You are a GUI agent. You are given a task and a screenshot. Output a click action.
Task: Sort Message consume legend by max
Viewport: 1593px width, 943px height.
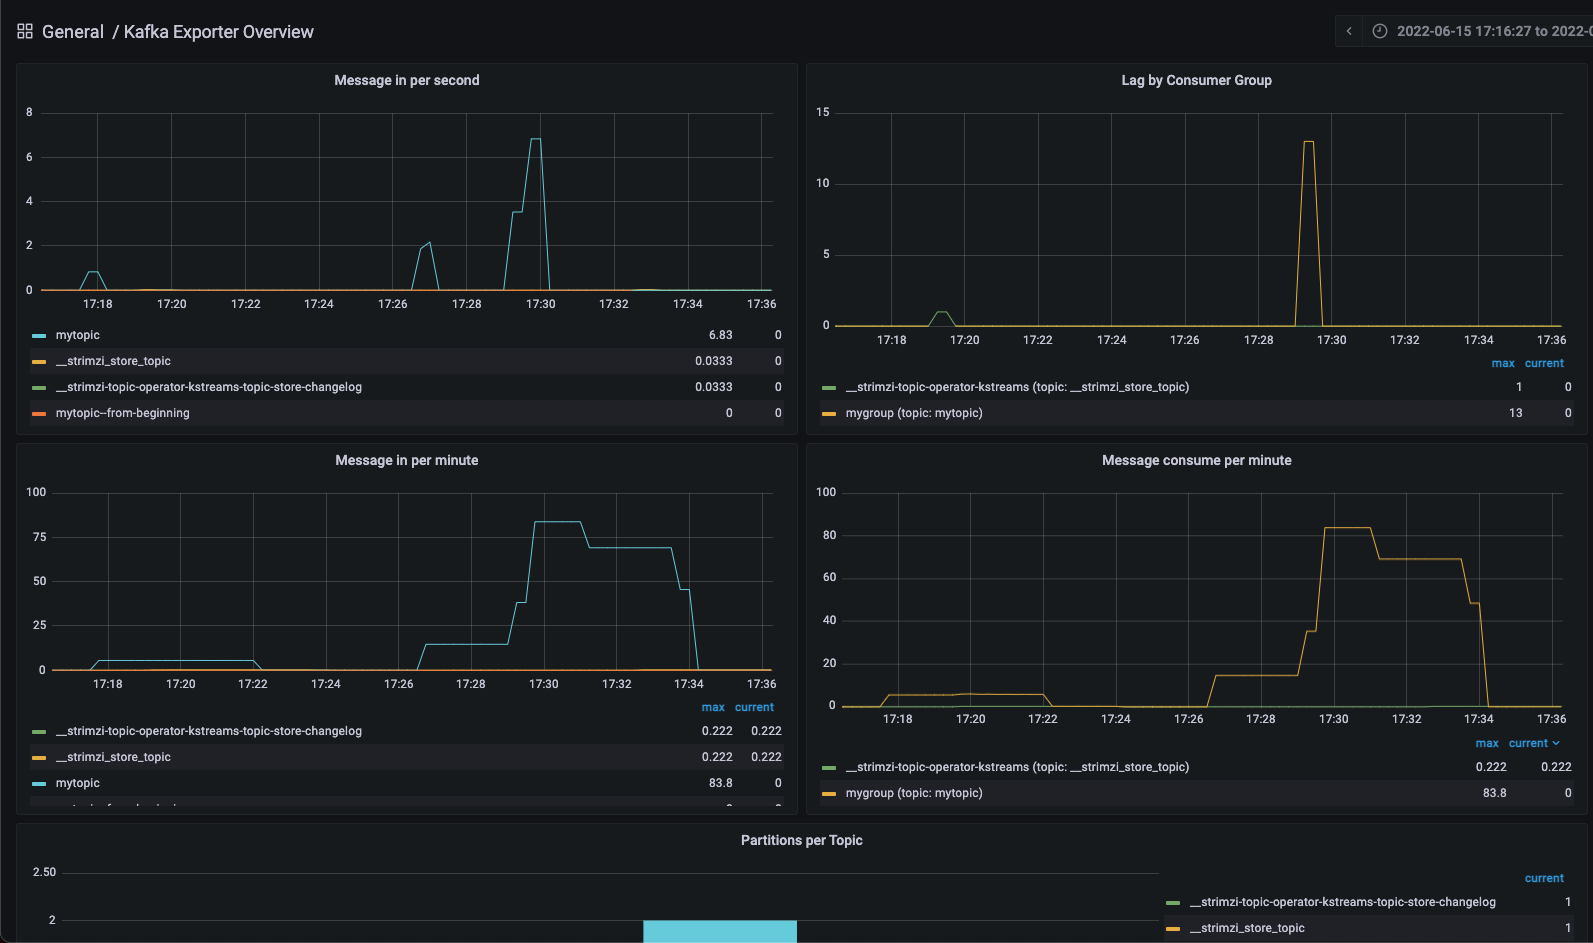click(x=1487, y=743)
